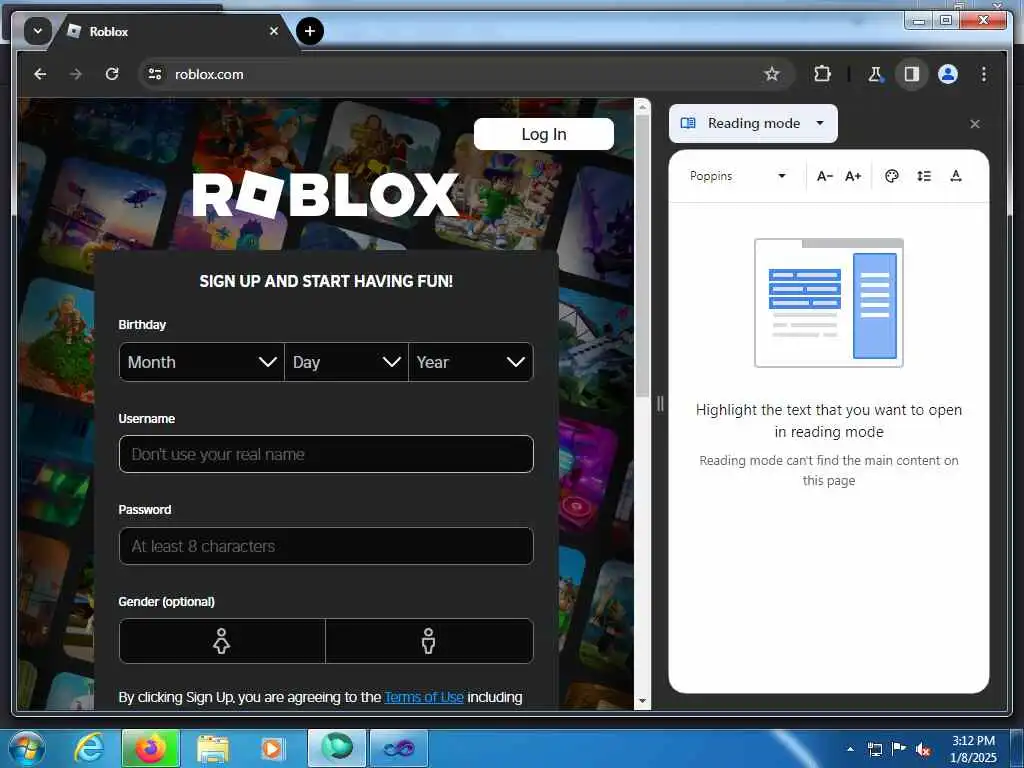Toggle the side panel button

pyautogui.click(x=912, y=74)
